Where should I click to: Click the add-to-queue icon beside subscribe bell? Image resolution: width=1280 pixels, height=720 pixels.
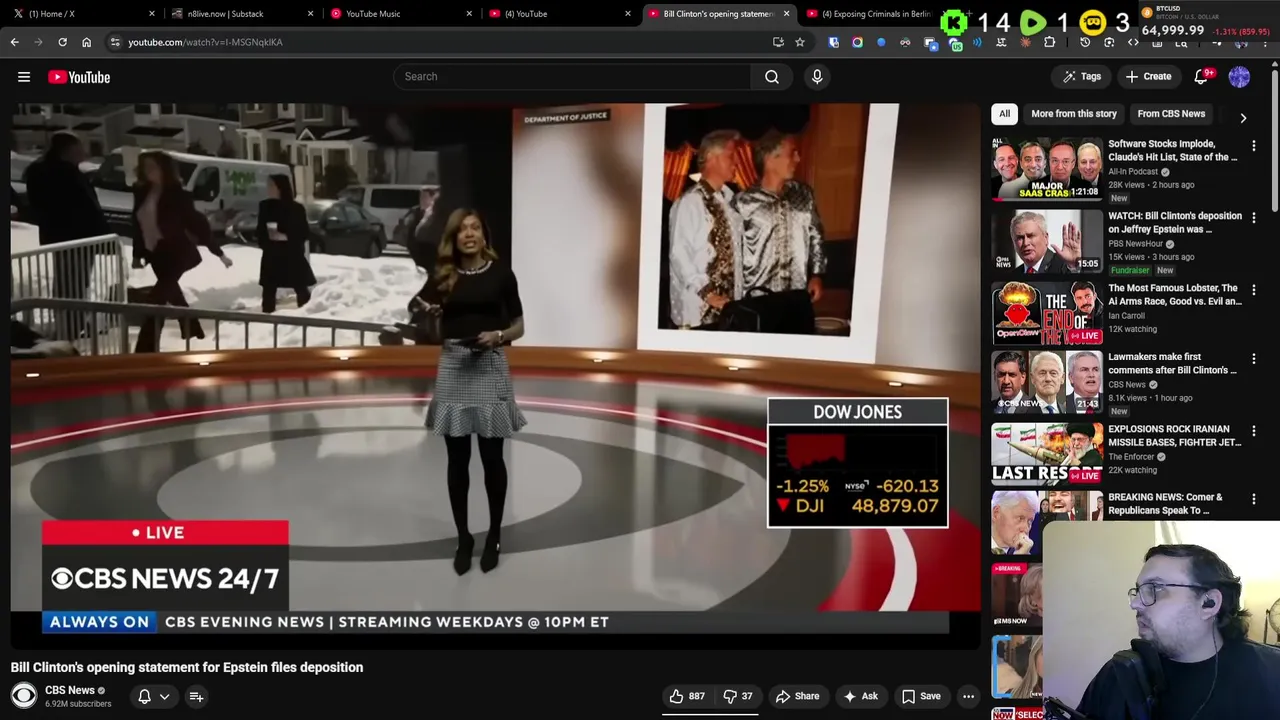[x=196, y=696]
